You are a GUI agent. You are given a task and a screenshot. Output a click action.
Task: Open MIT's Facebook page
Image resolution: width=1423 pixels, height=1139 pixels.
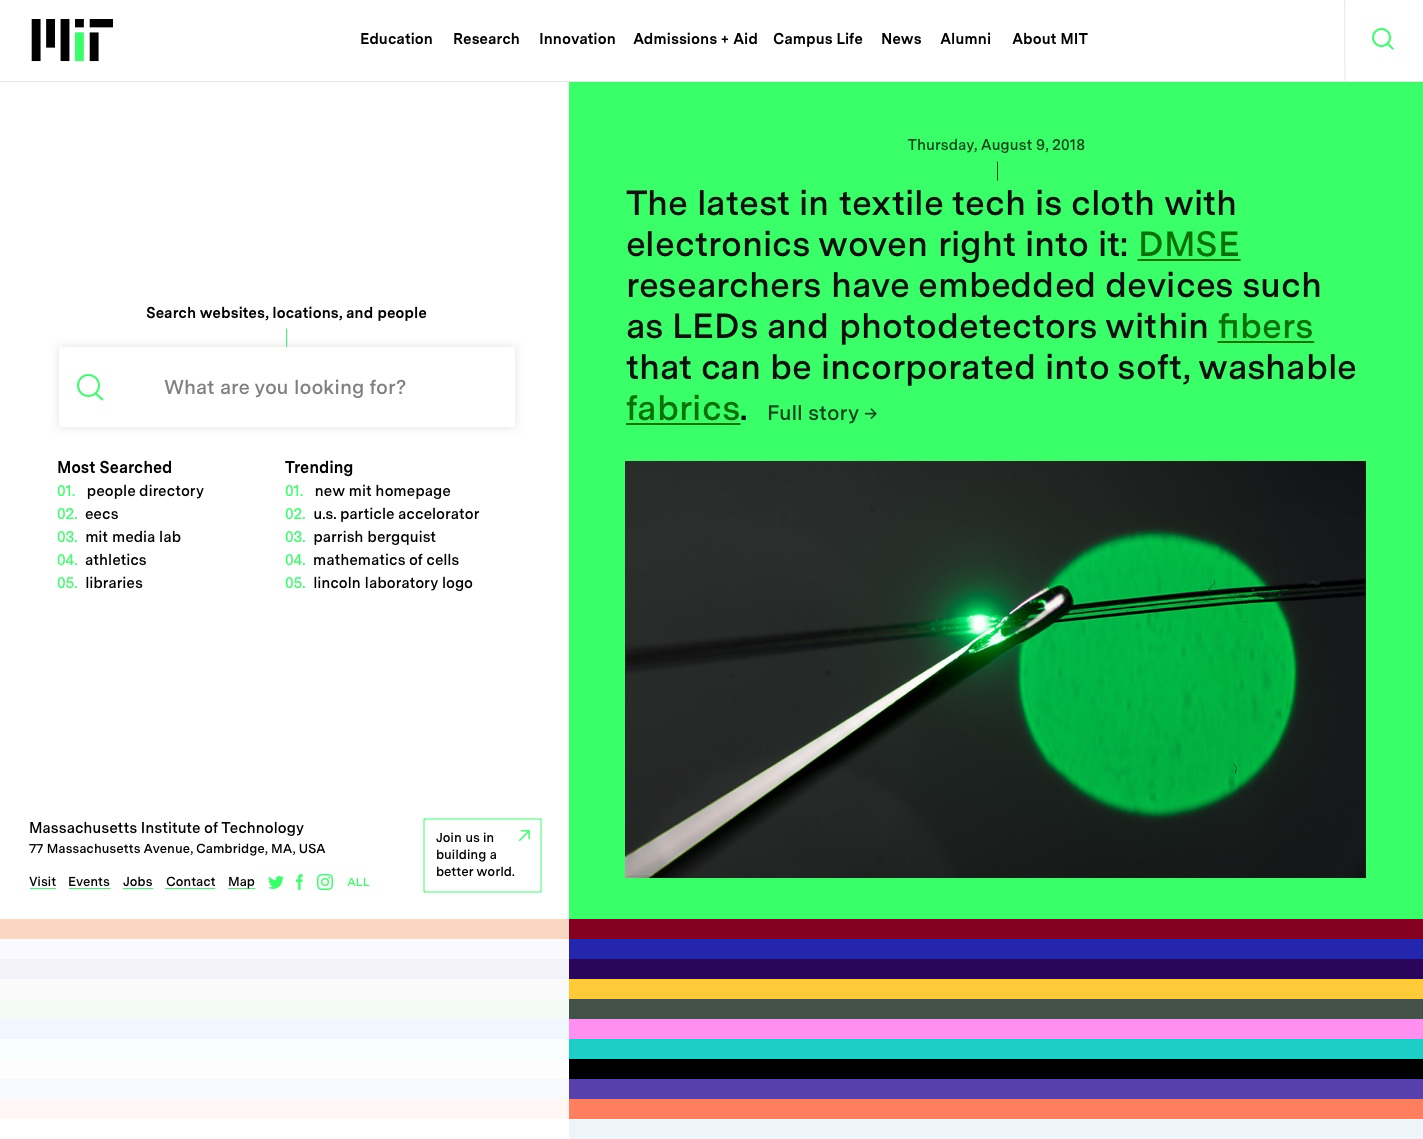(299, 882)
